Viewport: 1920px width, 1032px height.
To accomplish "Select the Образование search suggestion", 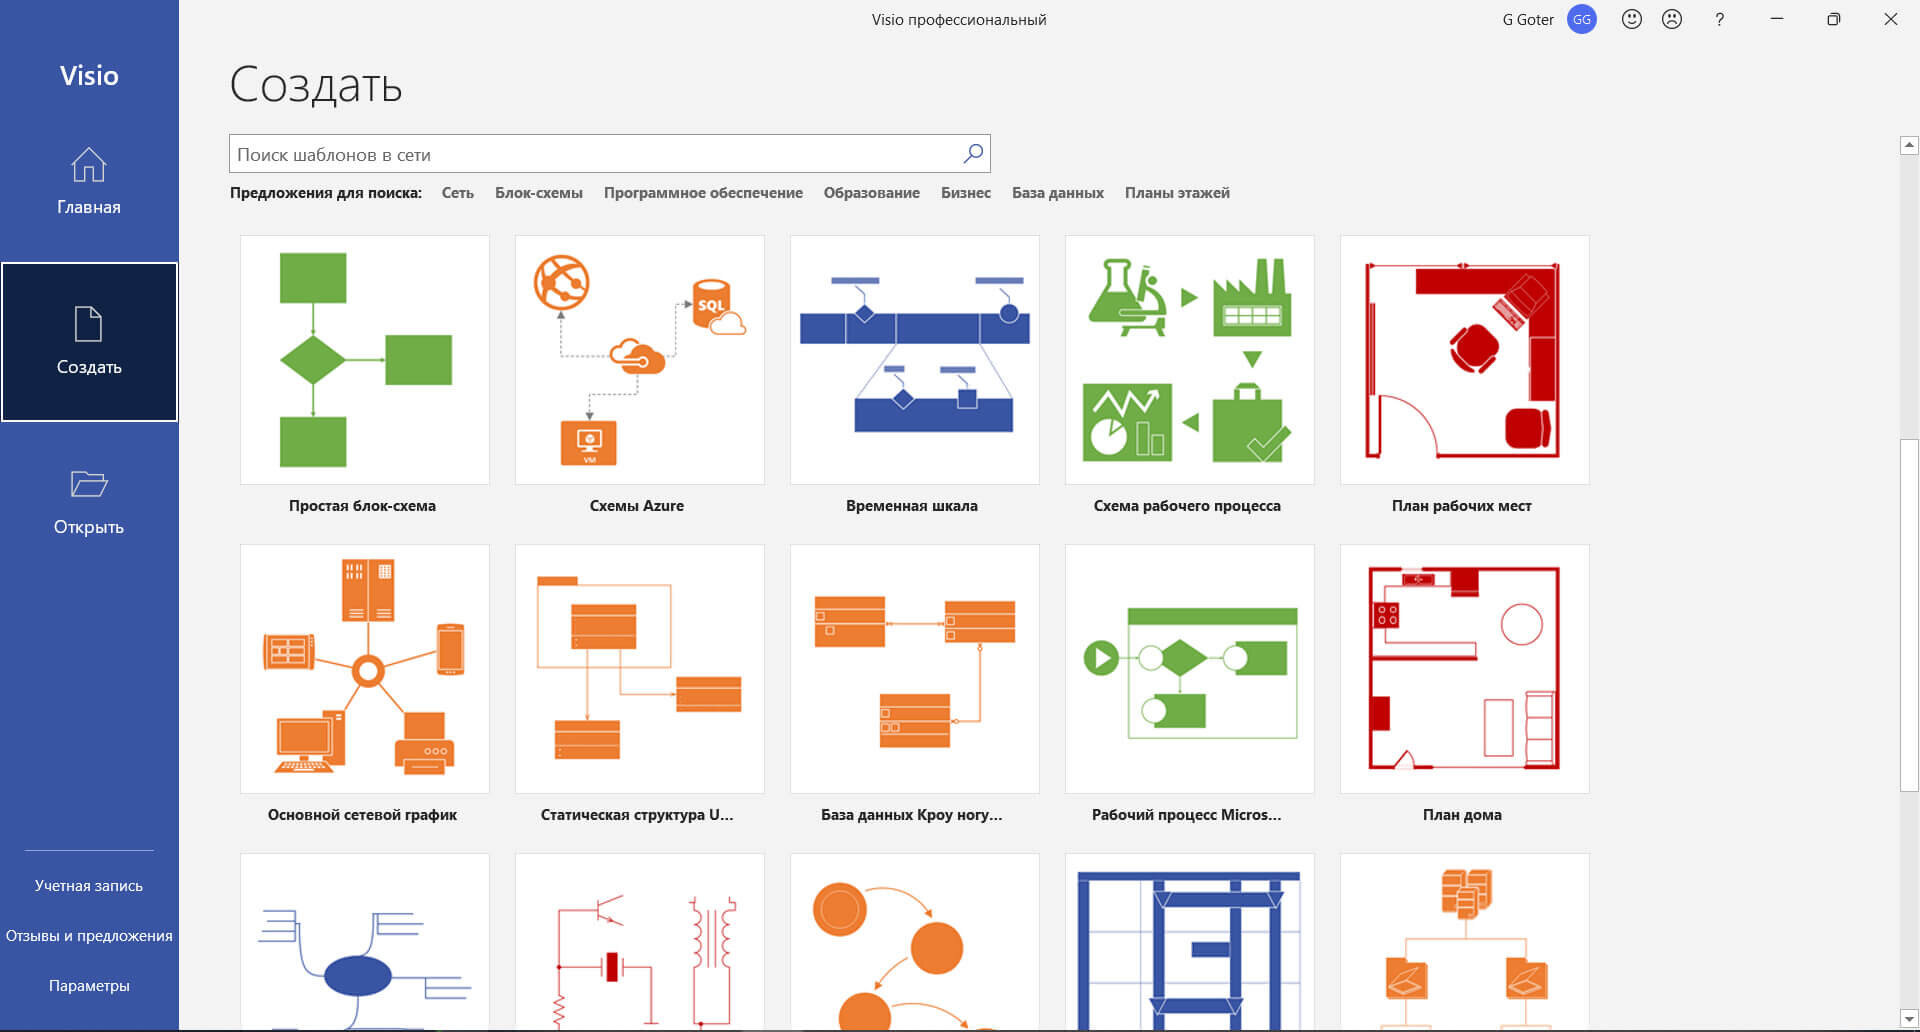I will [872, 193].
